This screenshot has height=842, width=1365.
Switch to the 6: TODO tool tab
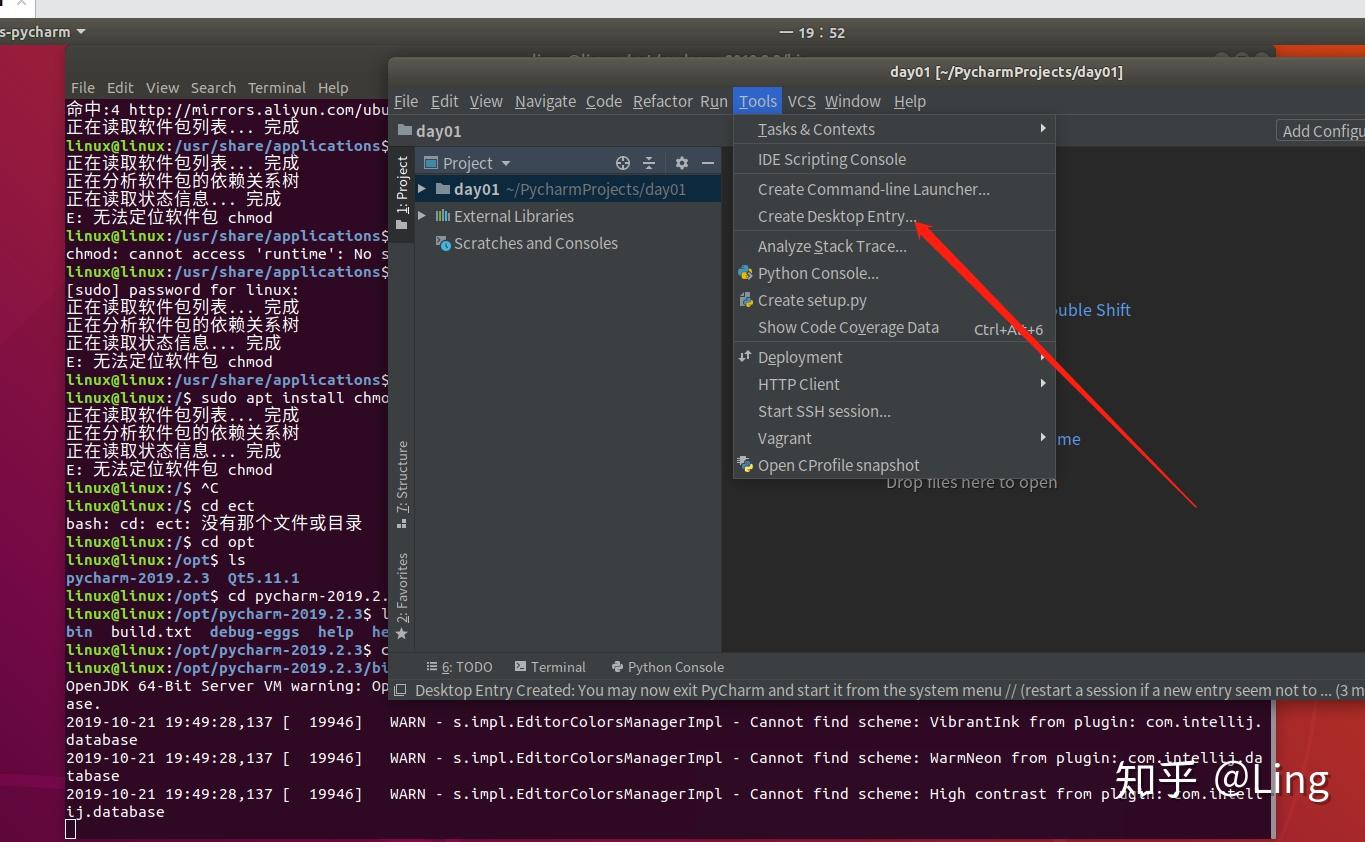coord(460,667)
